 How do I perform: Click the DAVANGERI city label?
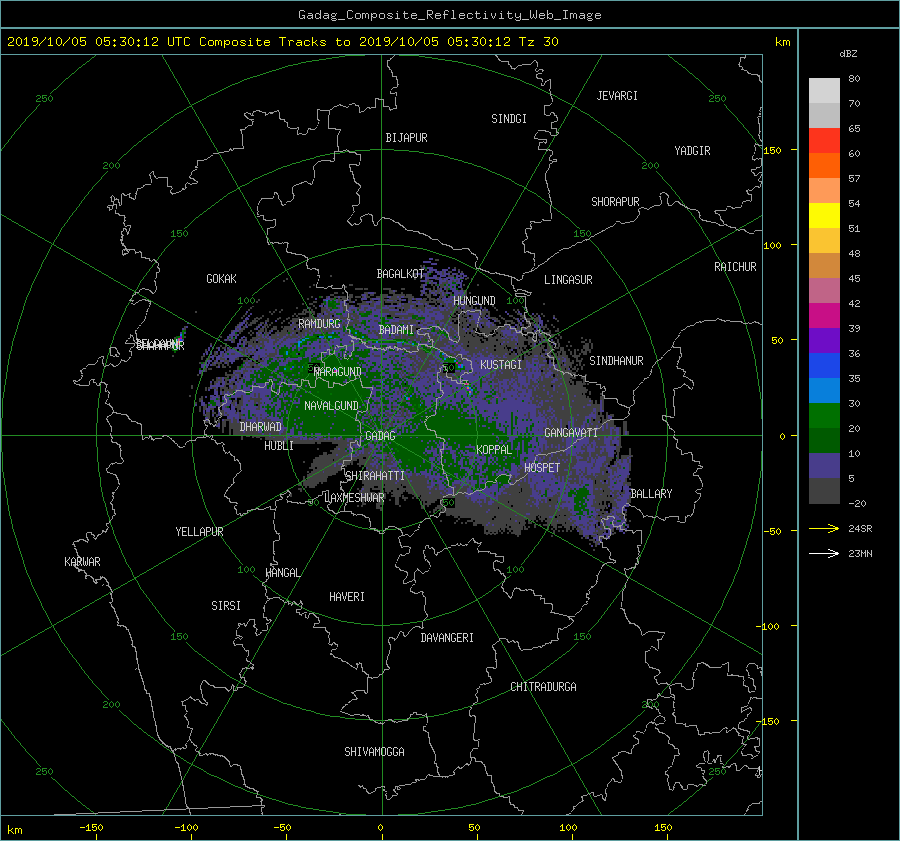tap(447, 638)
